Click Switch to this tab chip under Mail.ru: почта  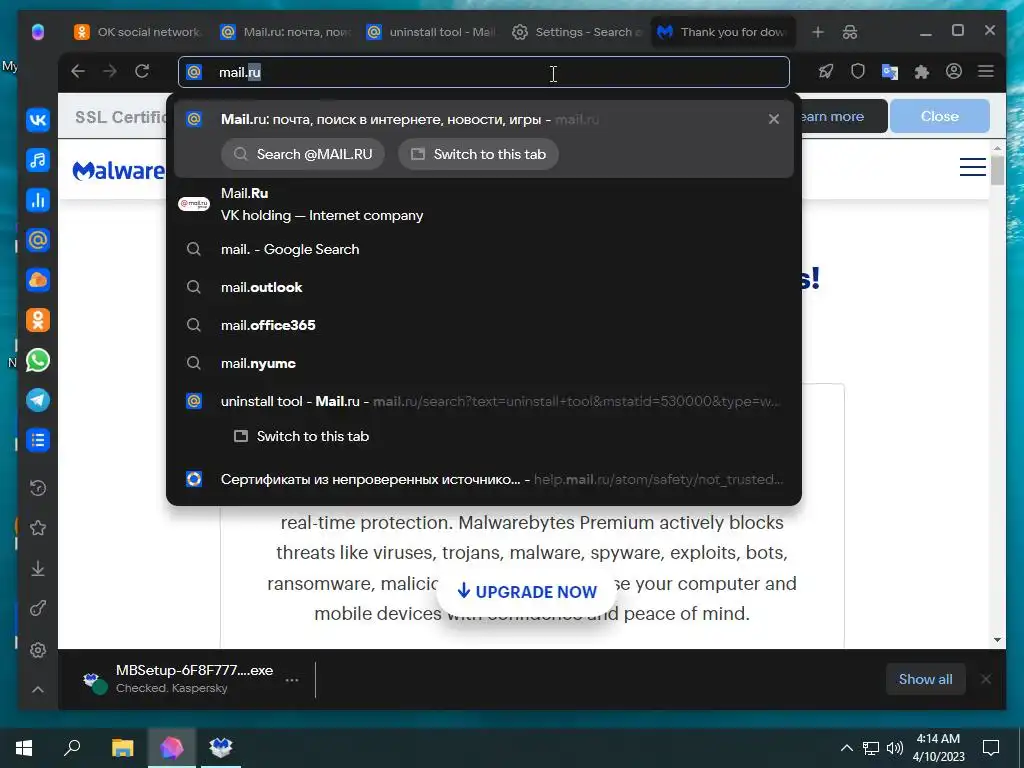(478, 154)
